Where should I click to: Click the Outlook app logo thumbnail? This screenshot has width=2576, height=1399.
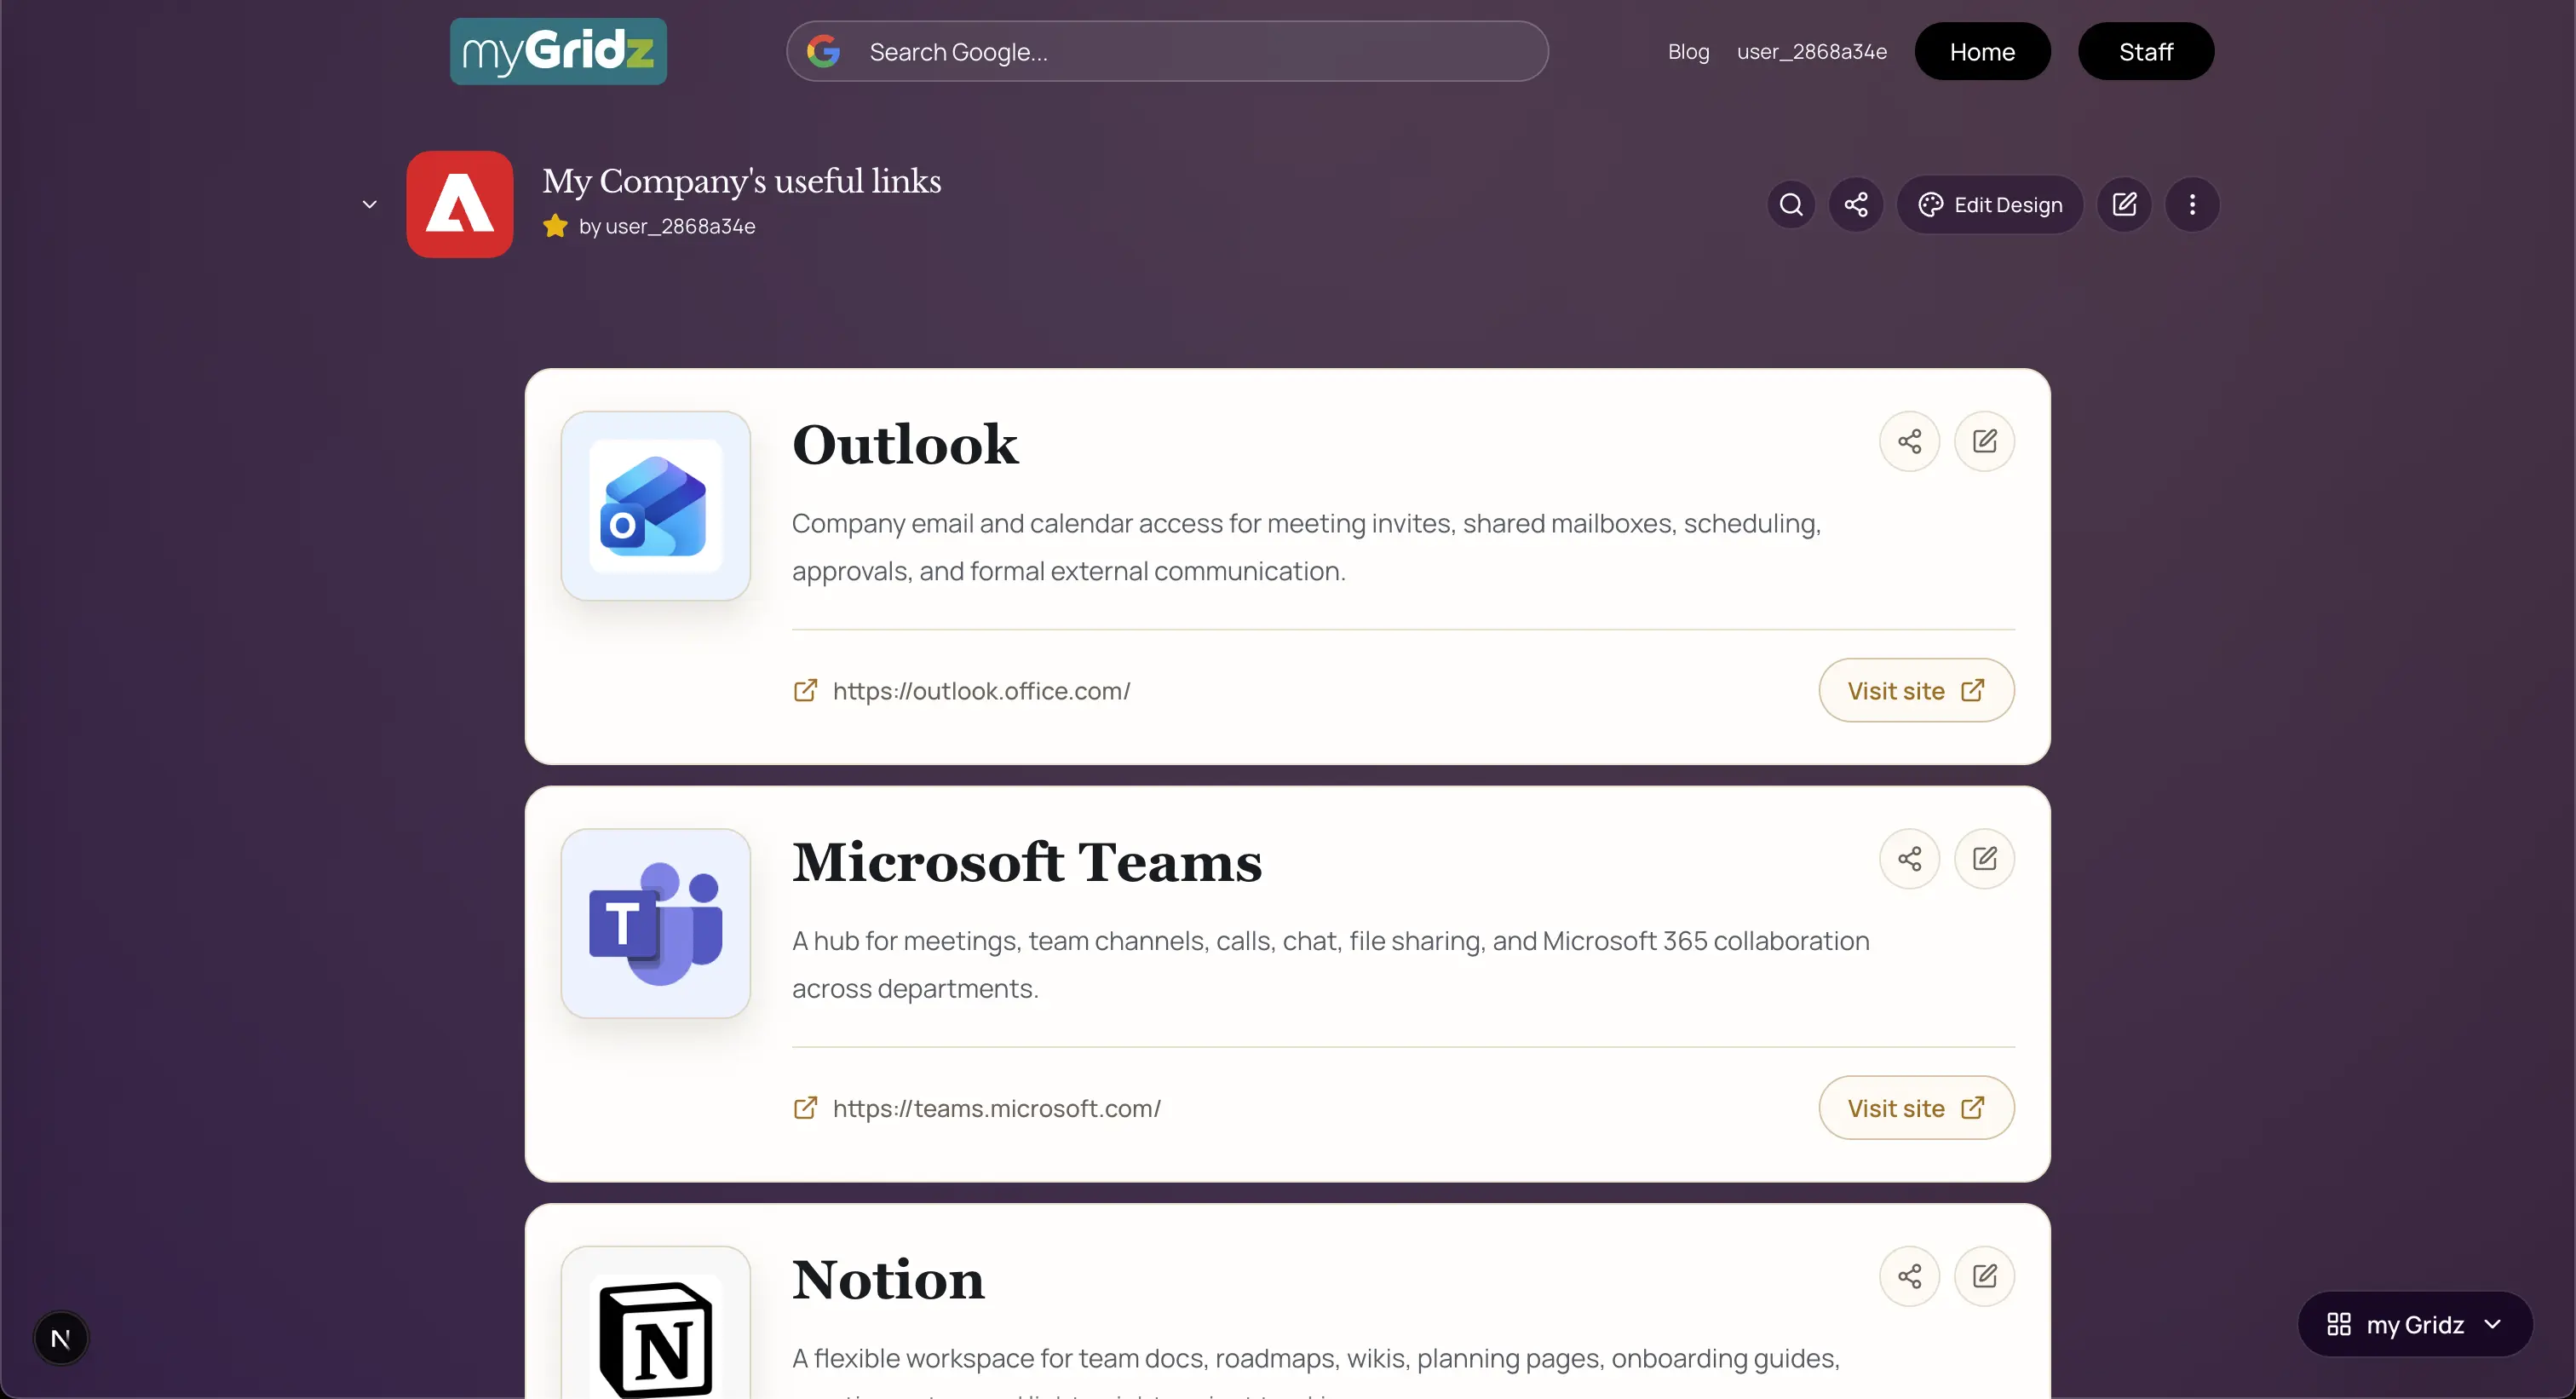[x=656, y=506]
